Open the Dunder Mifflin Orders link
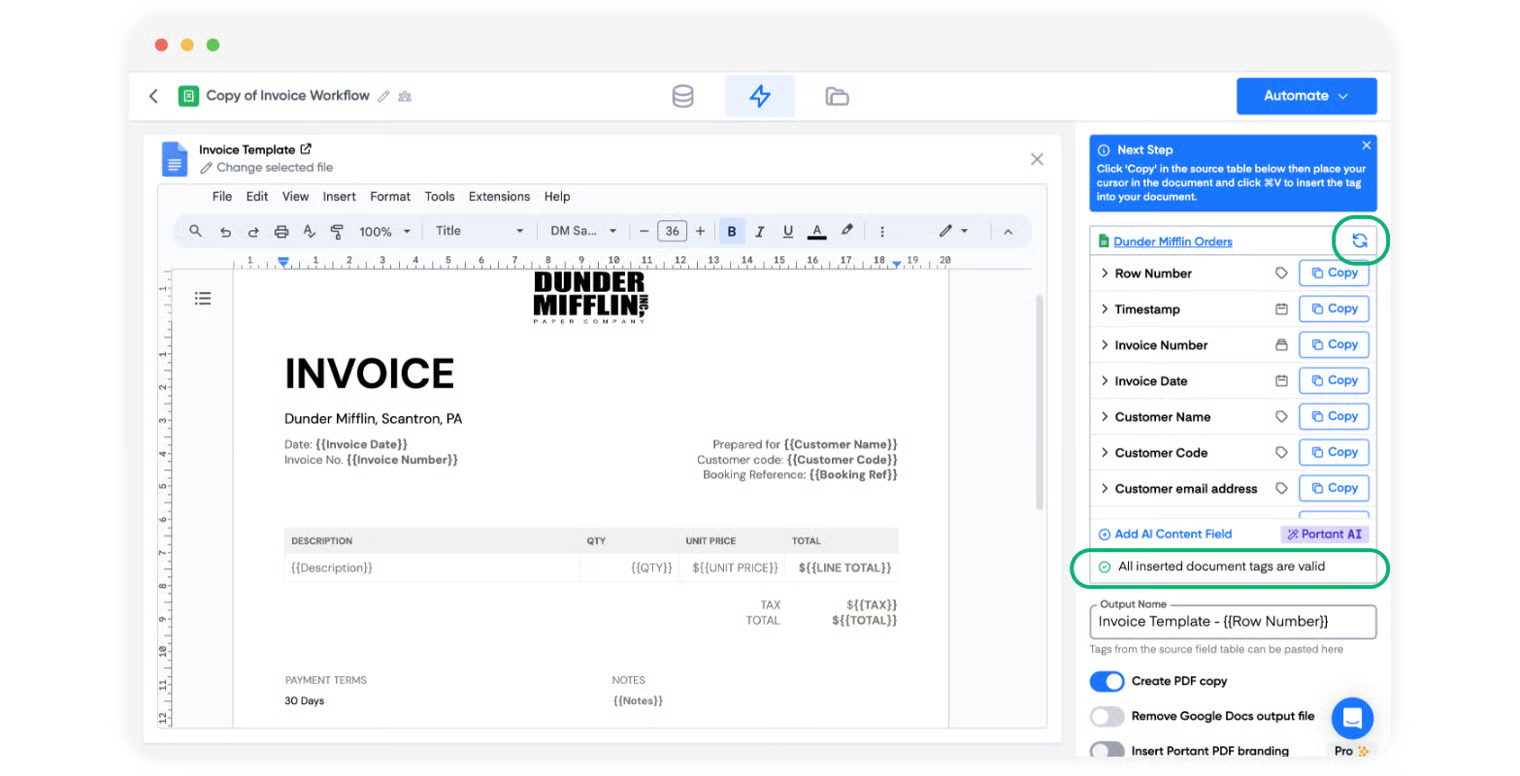Viewport: 1520px width, 776px height. (1172, 241)
